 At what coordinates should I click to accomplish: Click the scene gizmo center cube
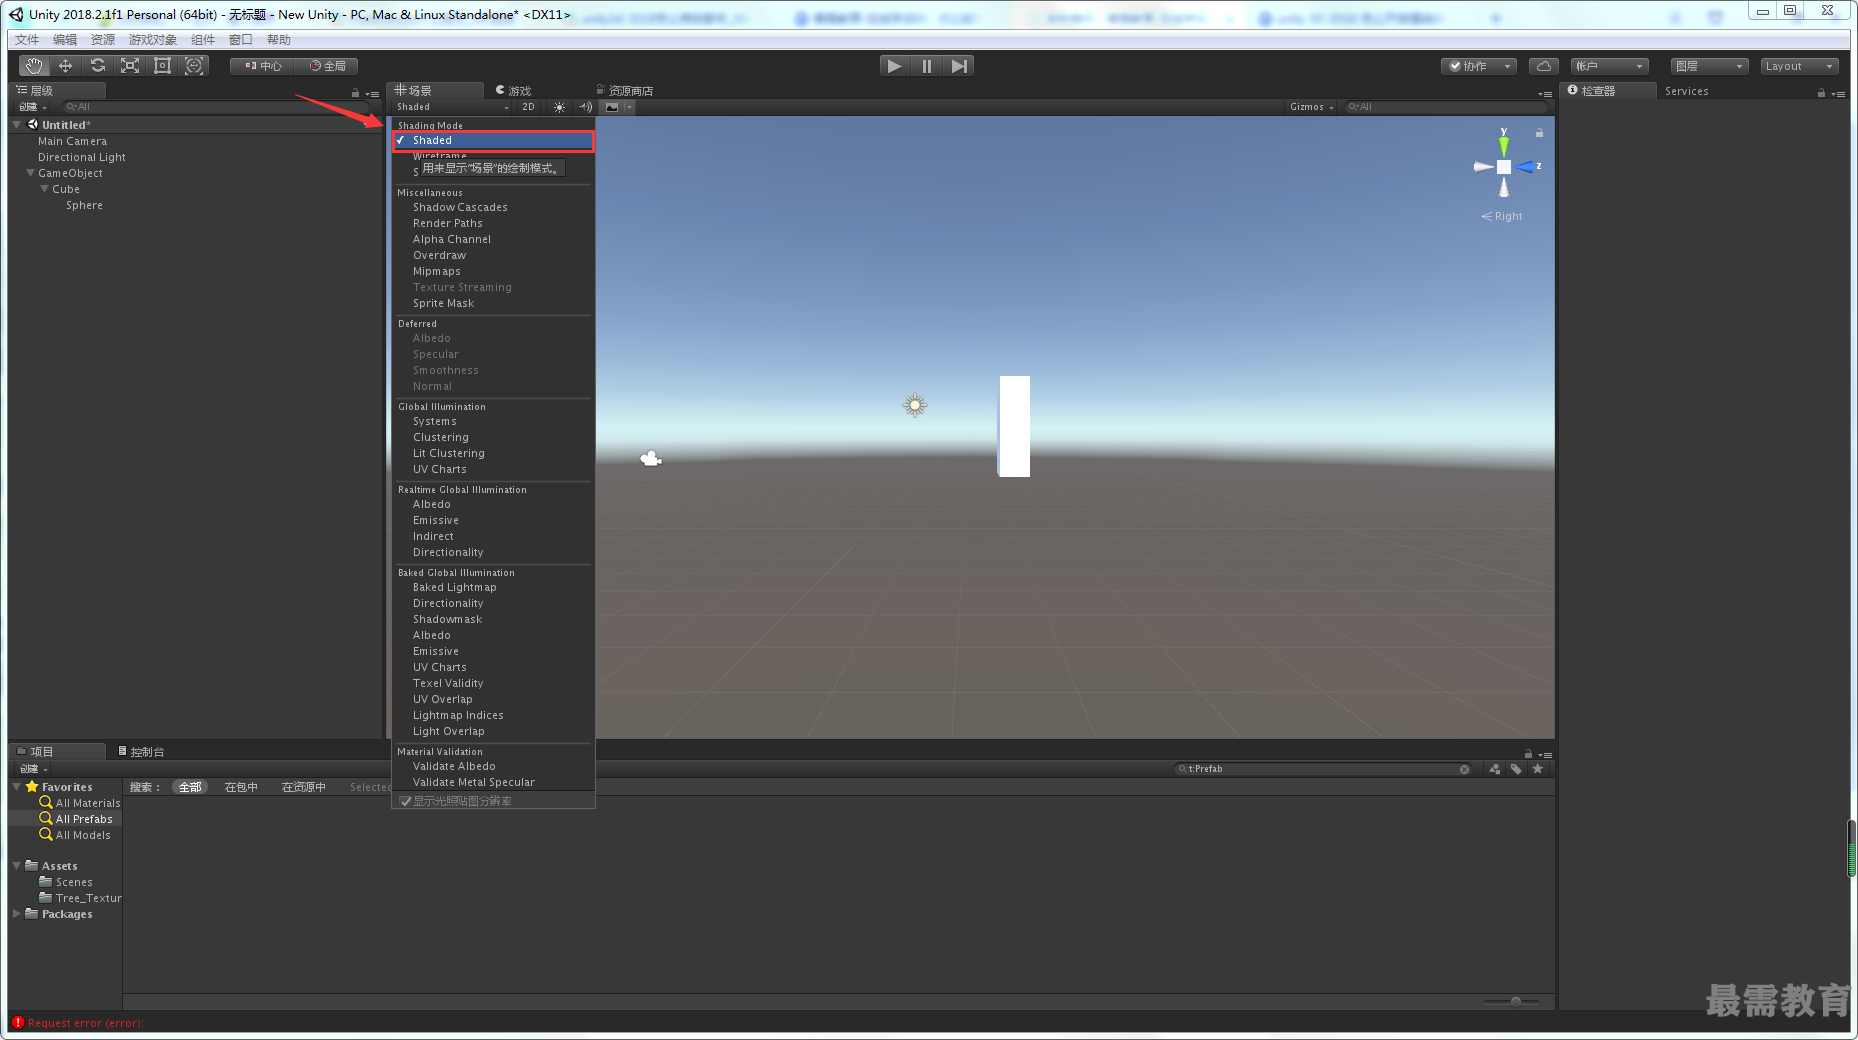tap(1503, 167)
